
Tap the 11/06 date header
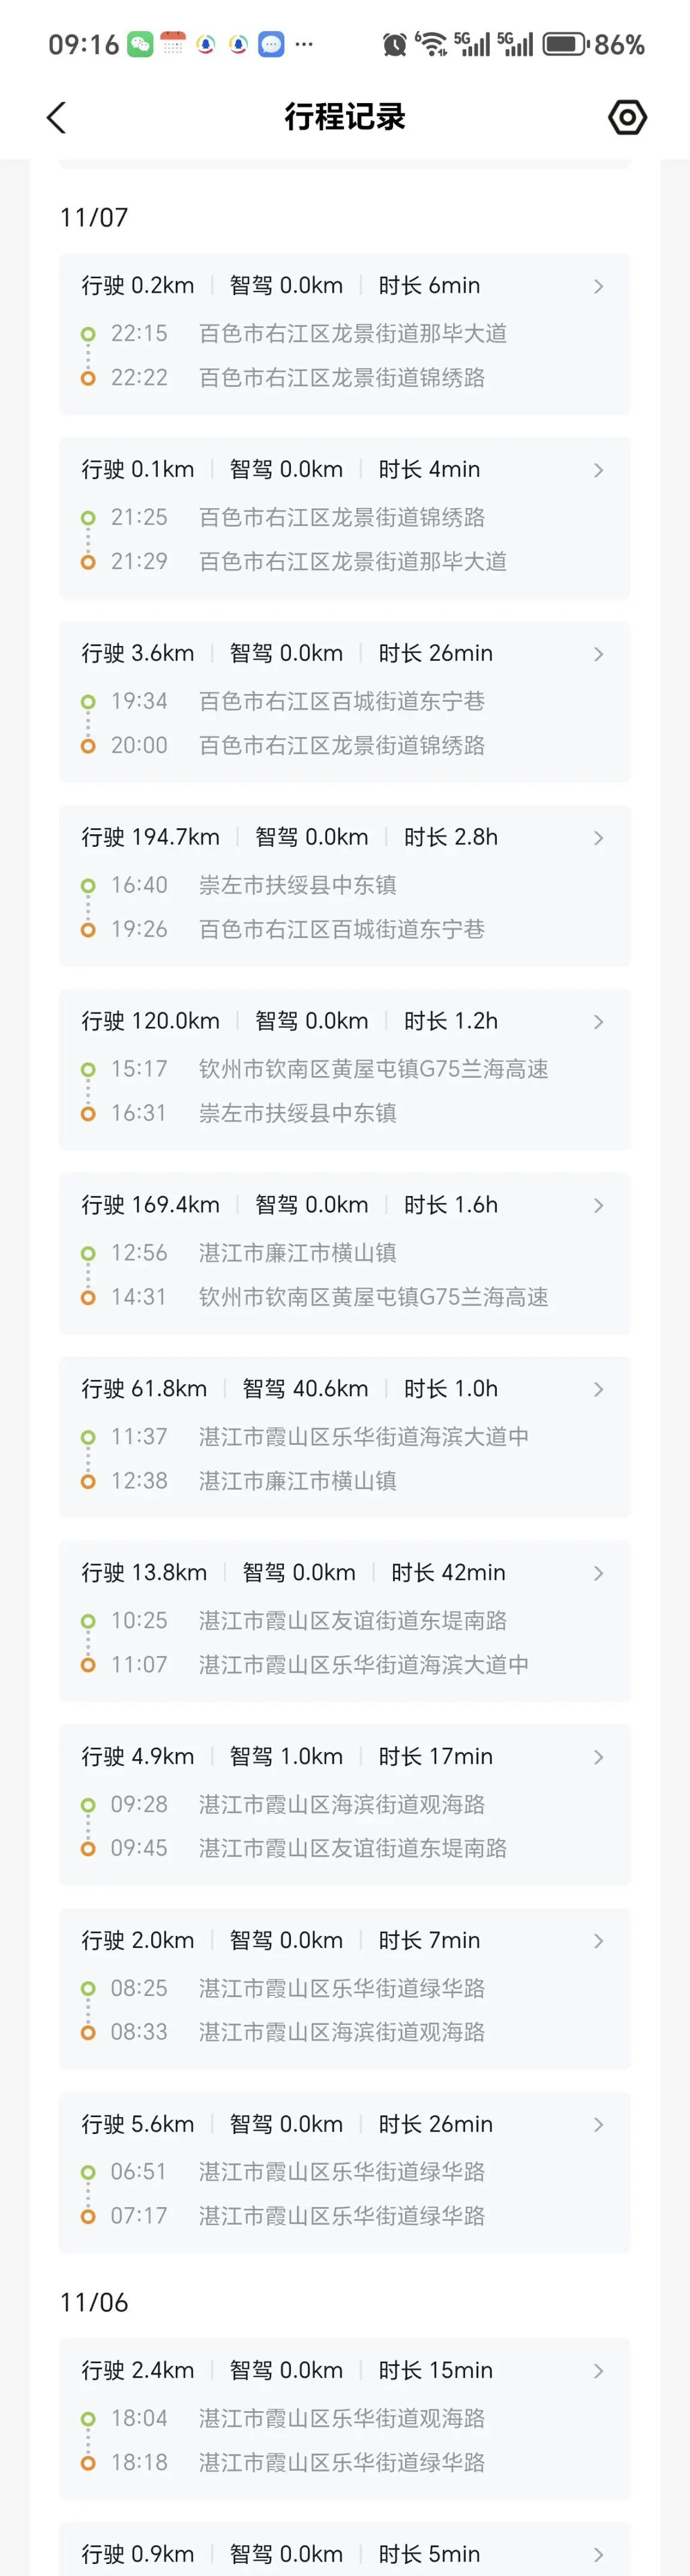point(94,2302)
